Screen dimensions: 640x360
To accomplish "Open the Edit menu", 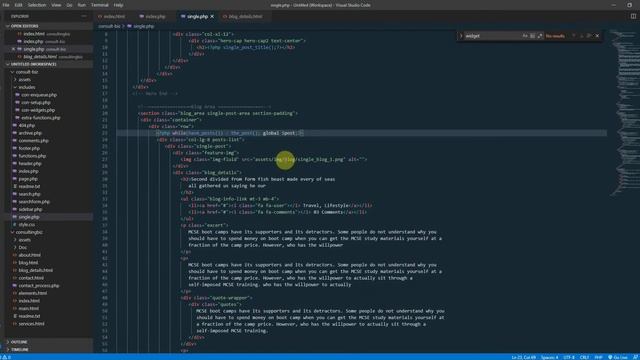I will pos(18,5).
